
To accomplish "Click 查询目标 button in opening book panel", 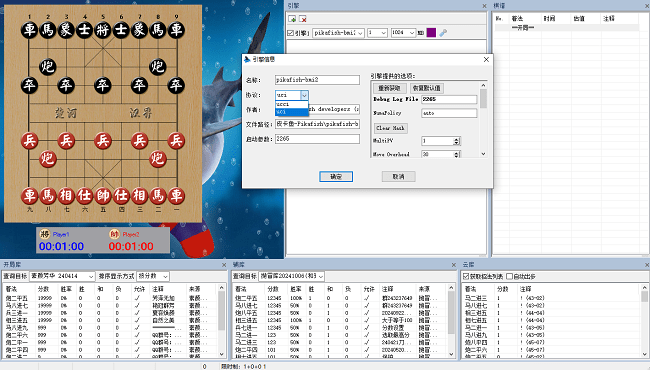I will 15,276.
